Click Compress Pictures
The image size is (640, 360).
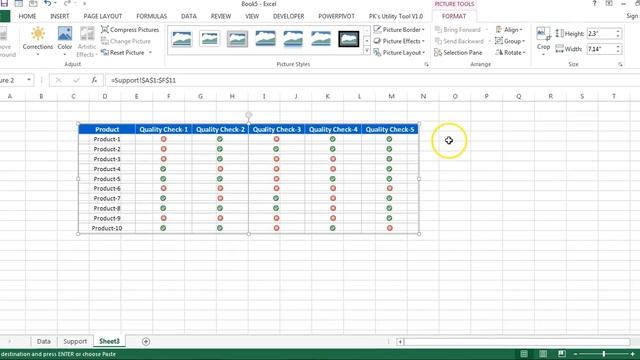pos(130,30)
